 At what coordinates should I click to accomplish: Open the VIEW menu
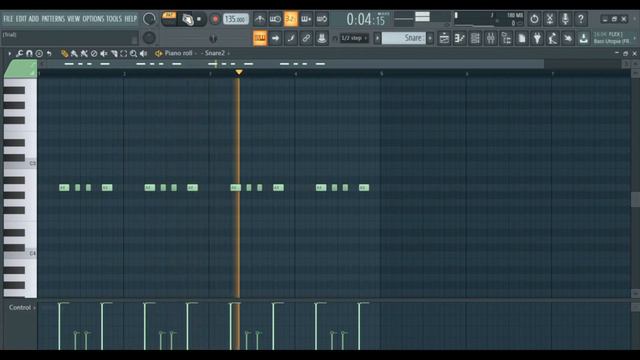tap(73, 19)
